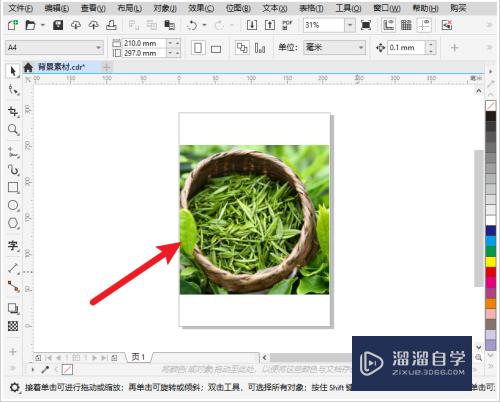Screen dimensions: 500x402
Task: Open the 编辑 menu
Action: (x=56, y=8)
